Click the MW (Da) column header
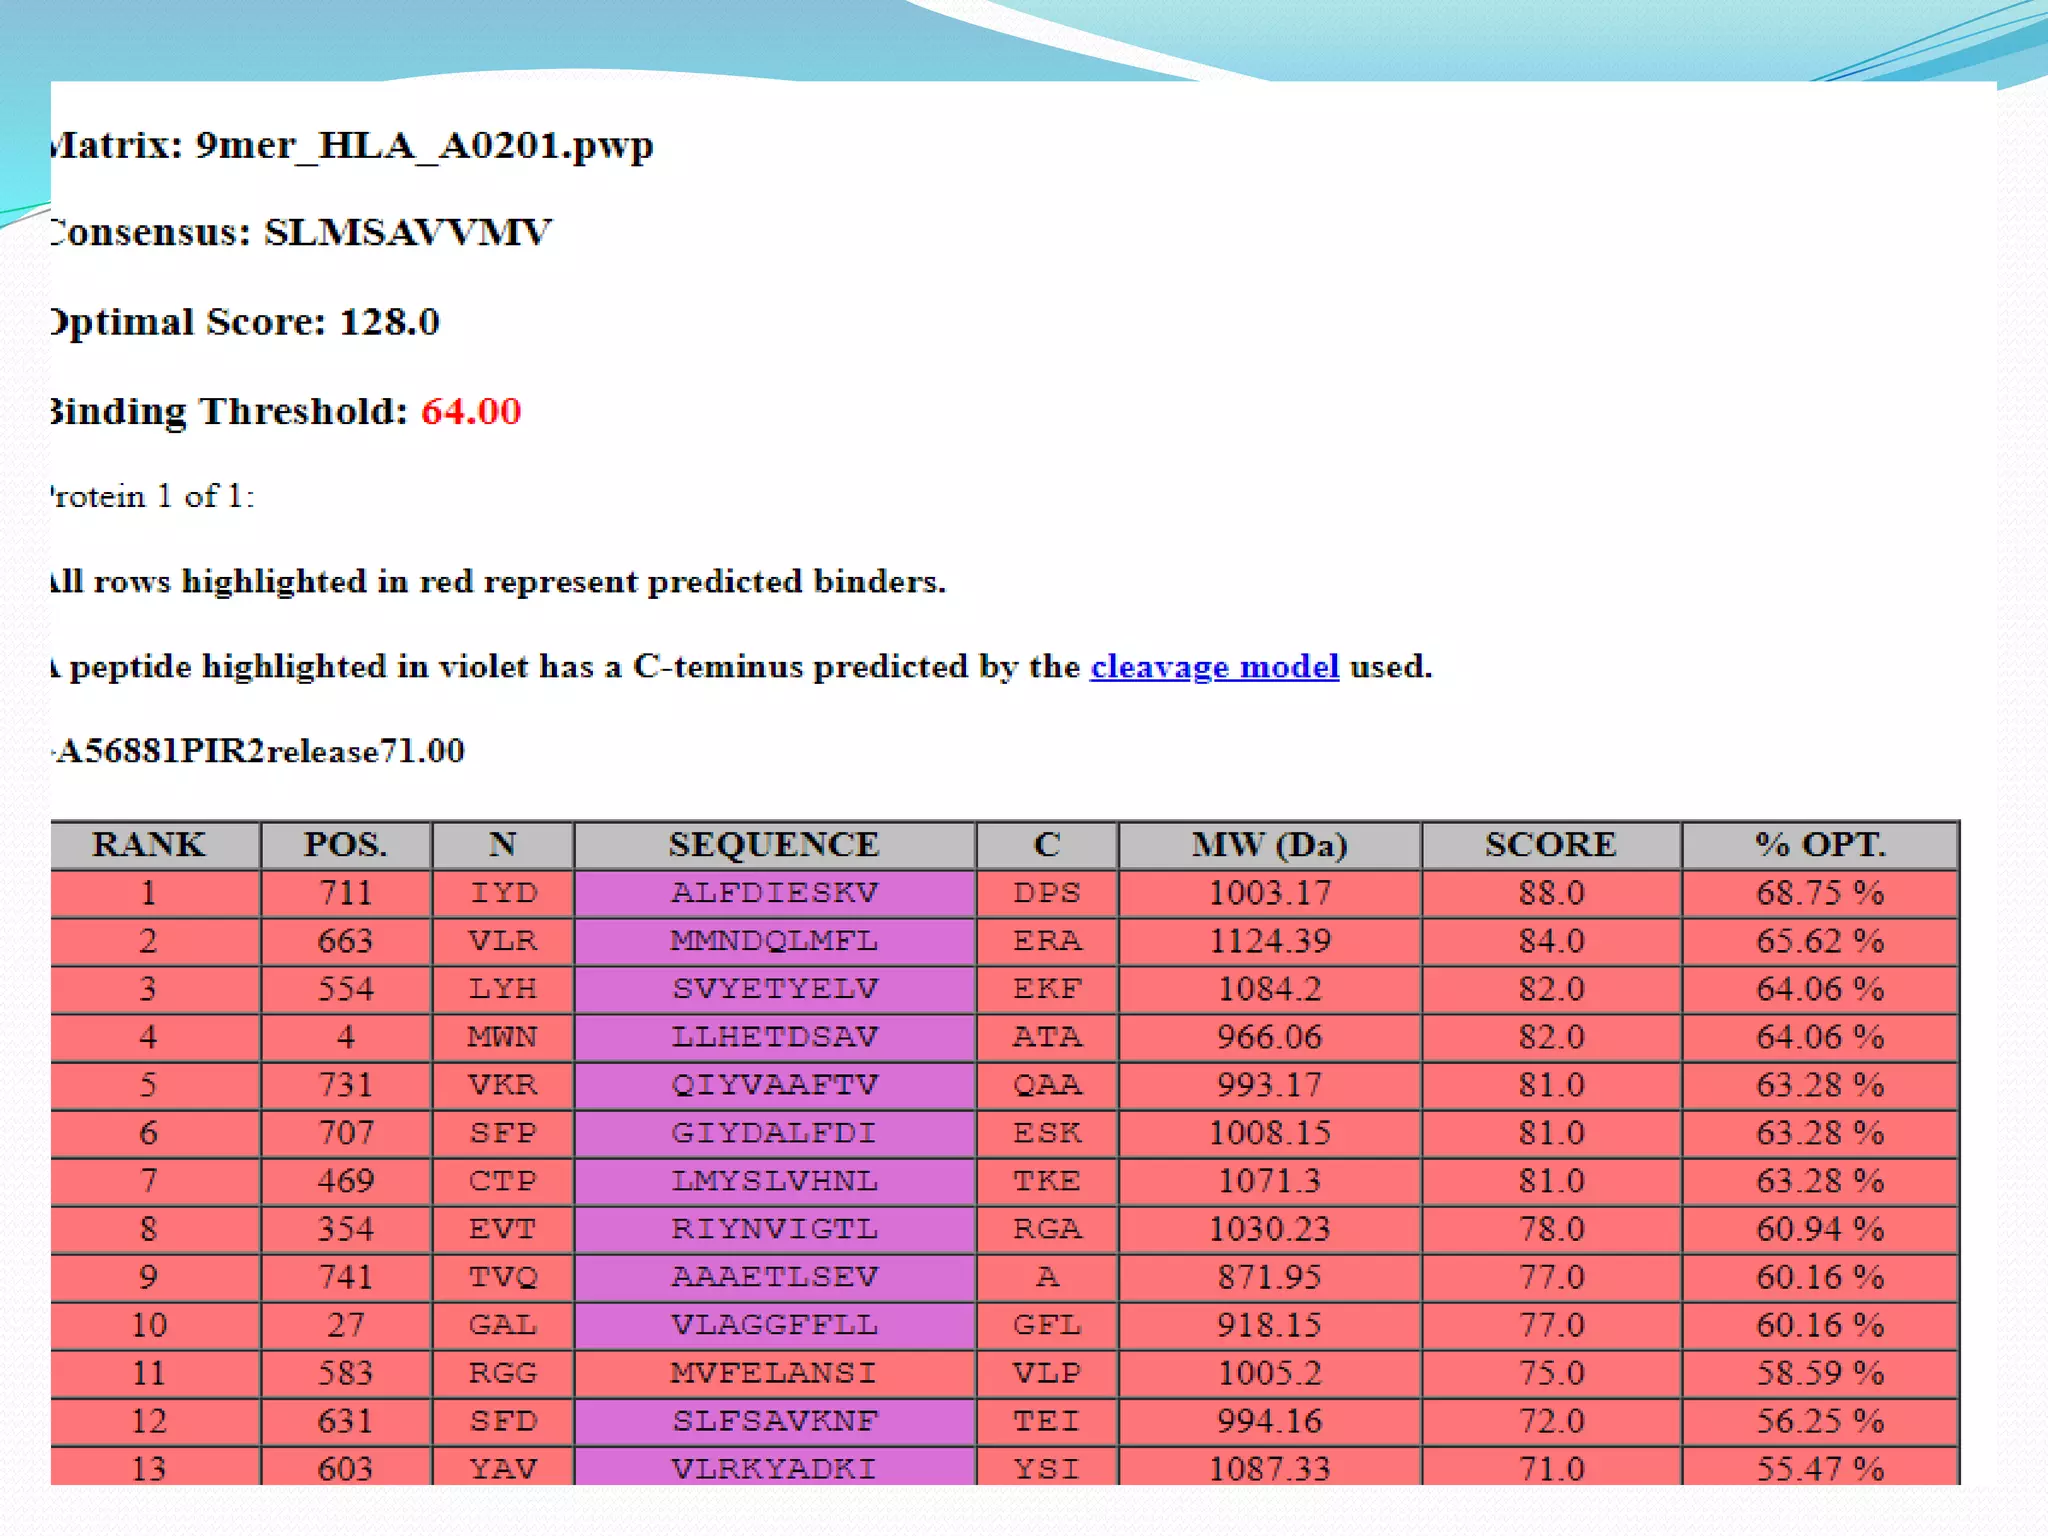The width and height of the screenshot is (2048, 1536). pos(1269,845)
